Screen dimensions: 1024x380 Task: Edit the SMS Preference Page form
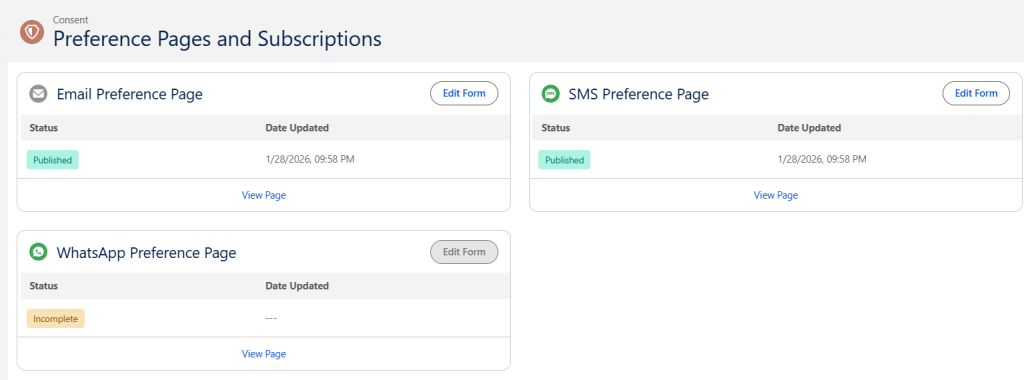point(976,93)
